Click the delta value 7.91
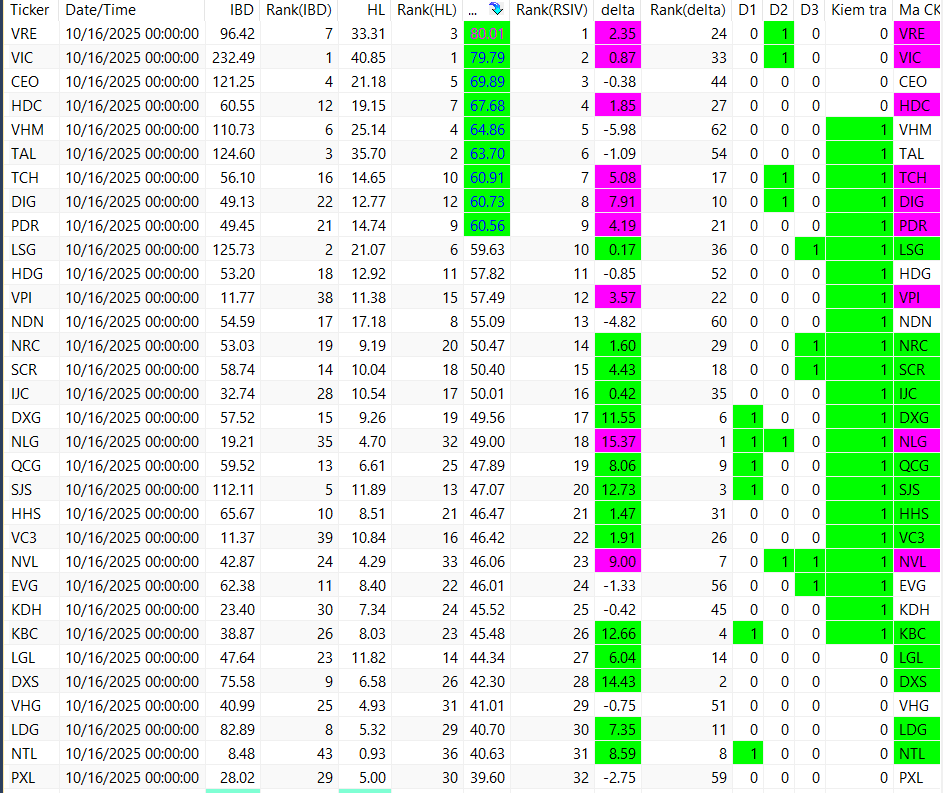 pyautogui.click(x=618, y=202)
